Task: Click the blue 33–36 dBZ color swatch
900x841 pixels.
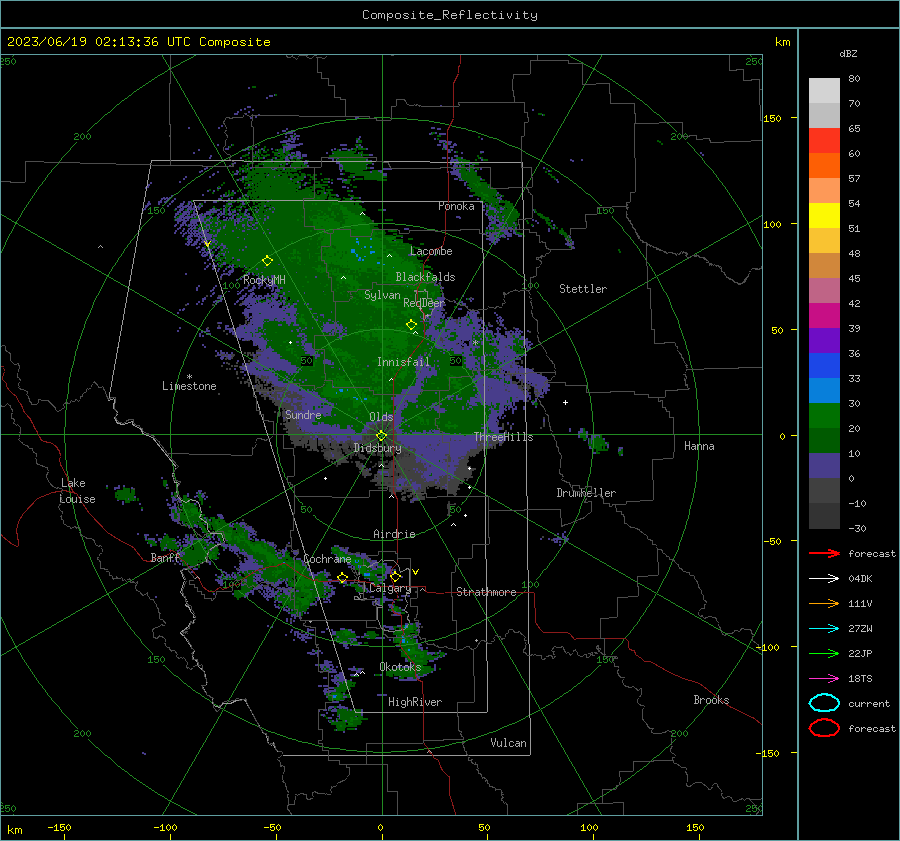Action: coord(824,366)
